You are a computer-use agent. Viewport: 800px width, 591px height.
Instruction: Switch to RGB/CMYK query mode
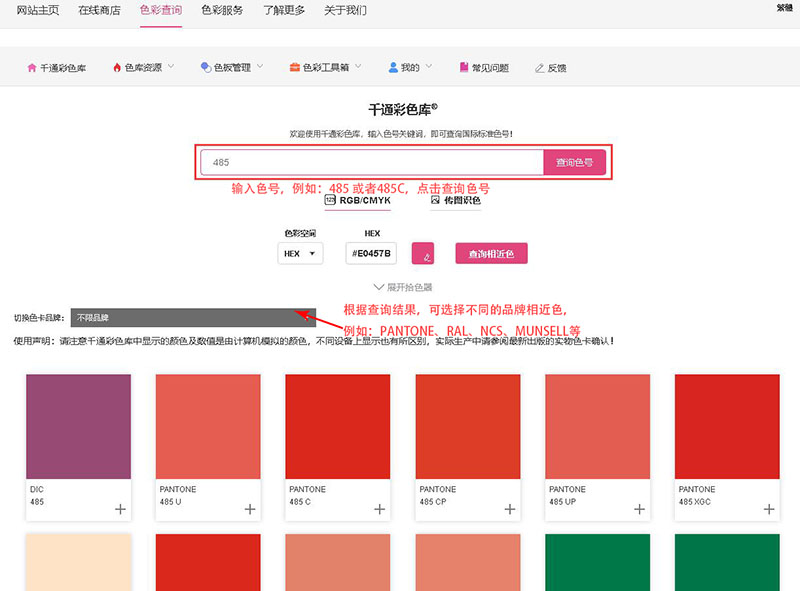coord(357,200)
